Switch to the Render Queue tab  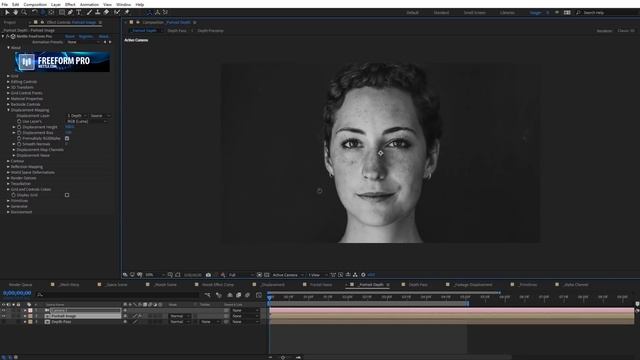click(20, 285)
